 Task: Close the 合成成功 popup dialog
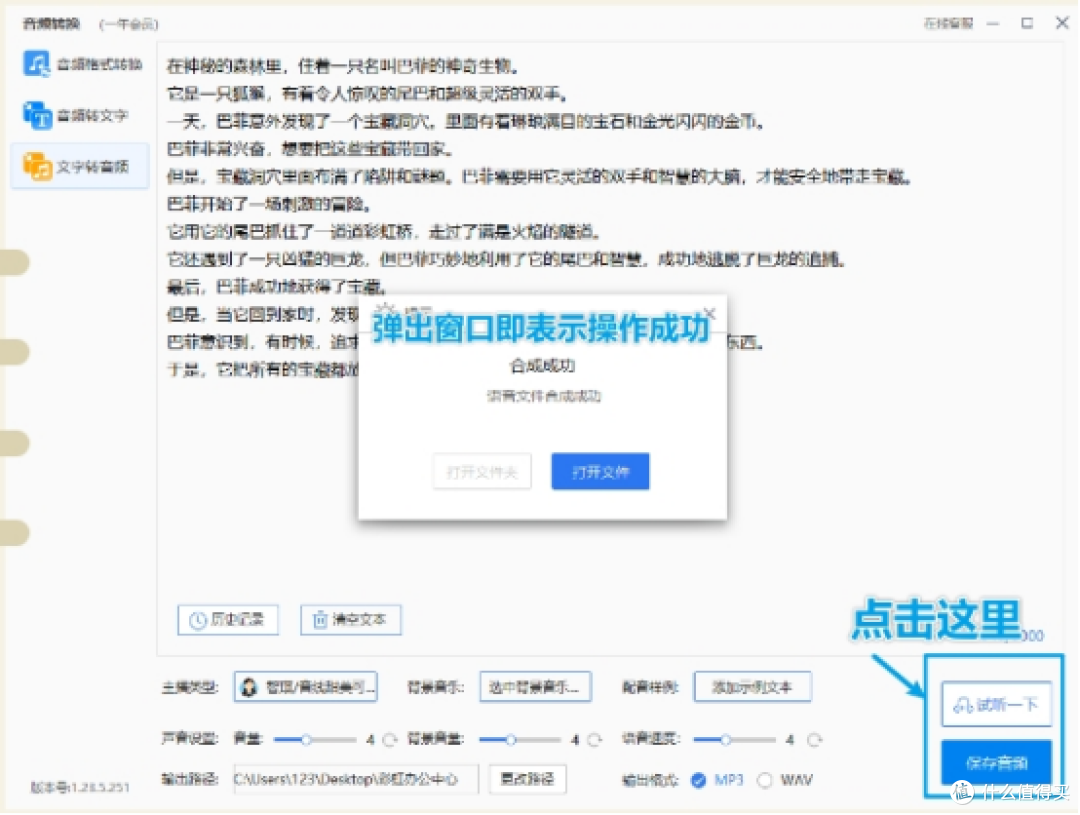coord(709,314)
